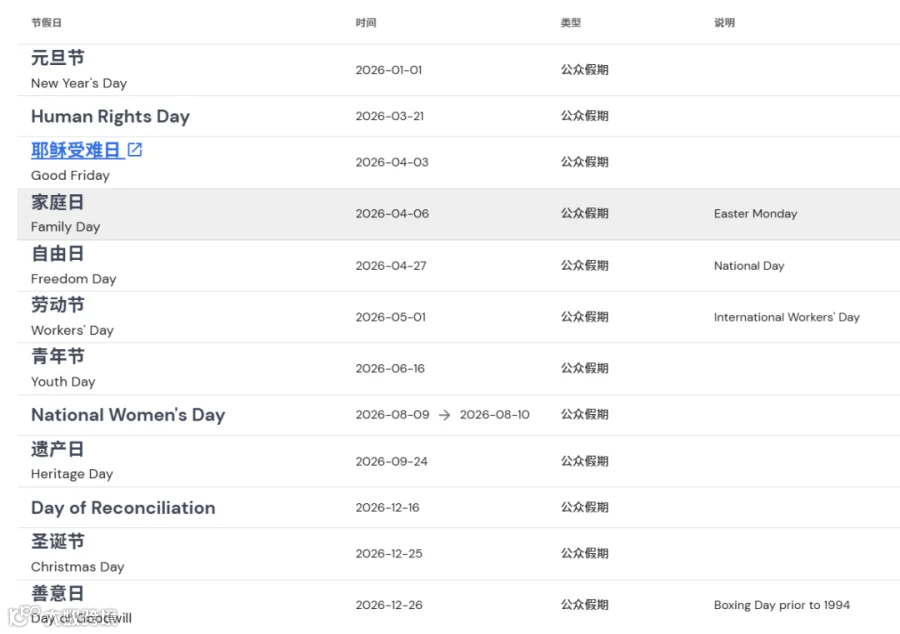Screen dimensions: 900x634
Task: Select Human Rights Day row title
Action: point(110,116)
